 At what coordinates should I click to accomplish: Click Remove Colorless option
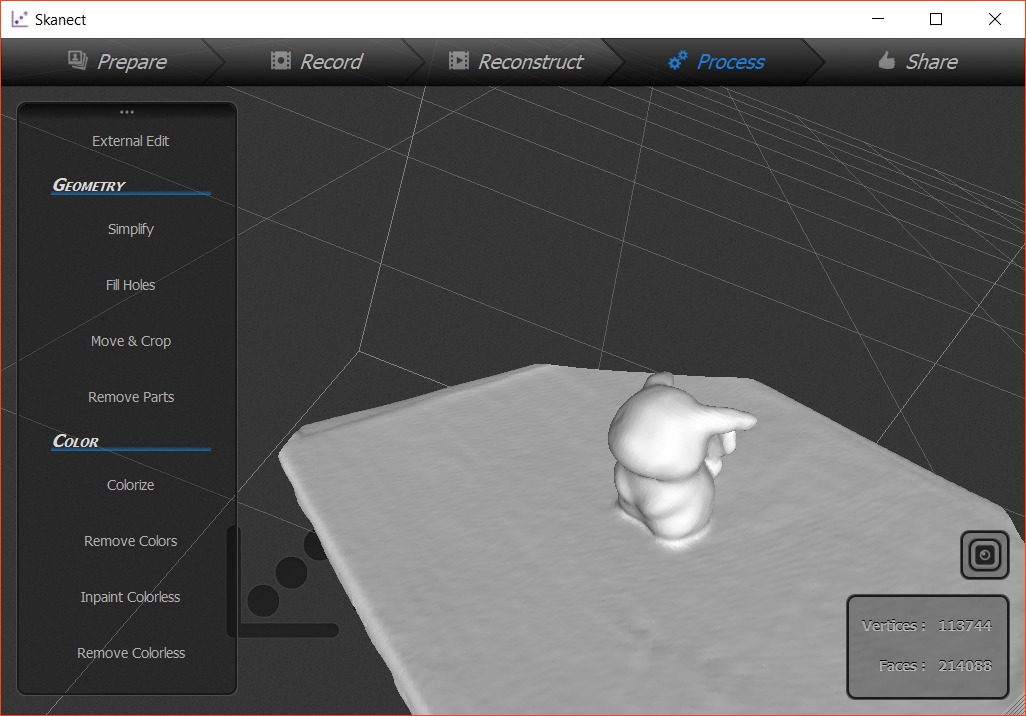tap(130, 653)
